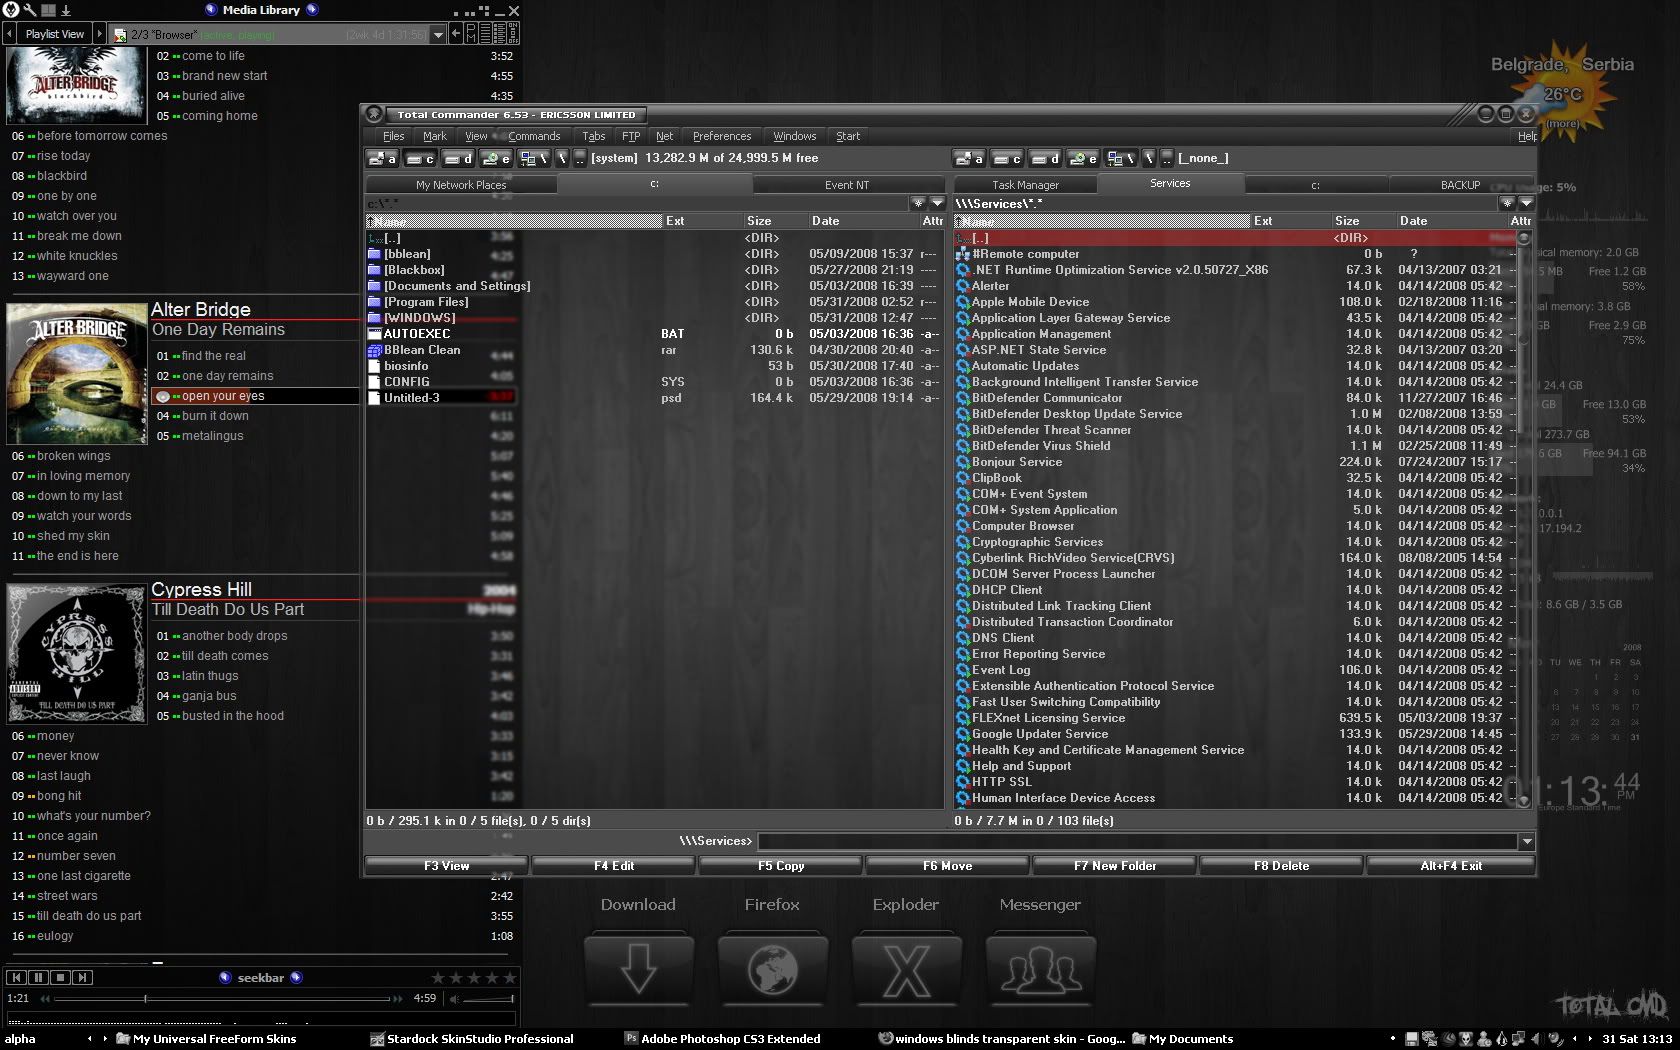
Task: Open My Documents taskbar item
Action: (1183, 1039)
